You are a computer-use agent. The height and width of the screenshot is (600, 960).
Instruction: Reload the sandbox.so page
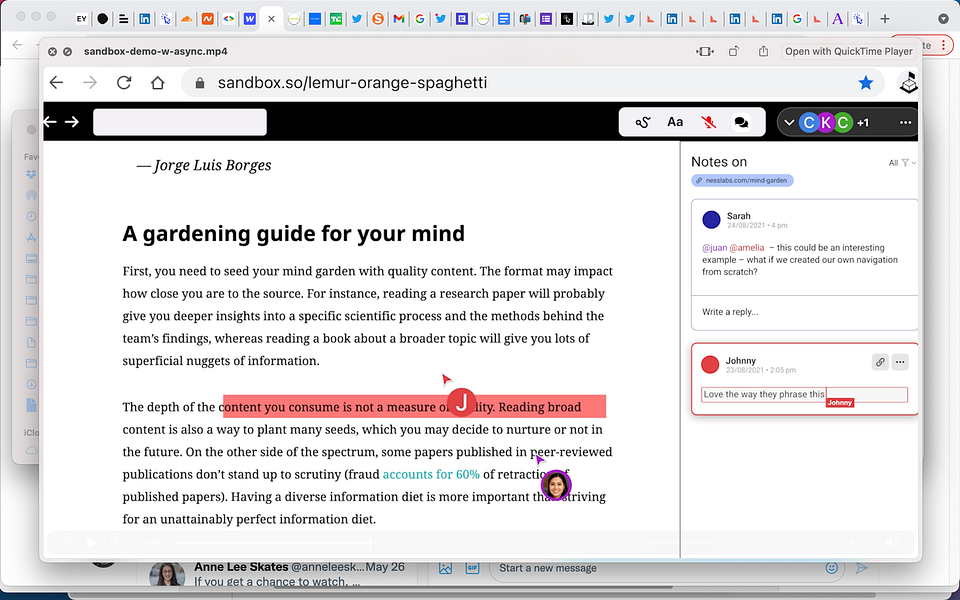[x=124, y=83]
